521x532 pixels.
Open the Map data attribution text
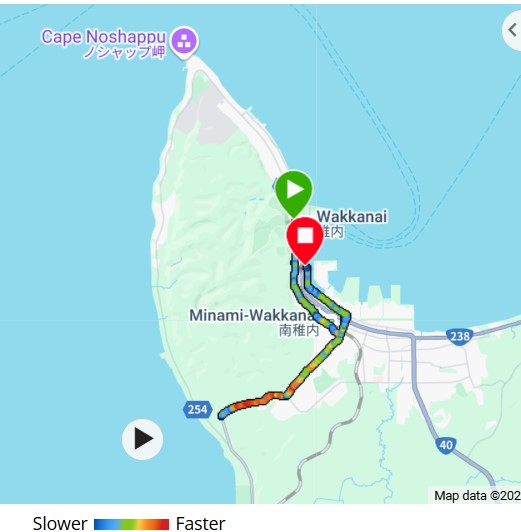pos(477,496)
